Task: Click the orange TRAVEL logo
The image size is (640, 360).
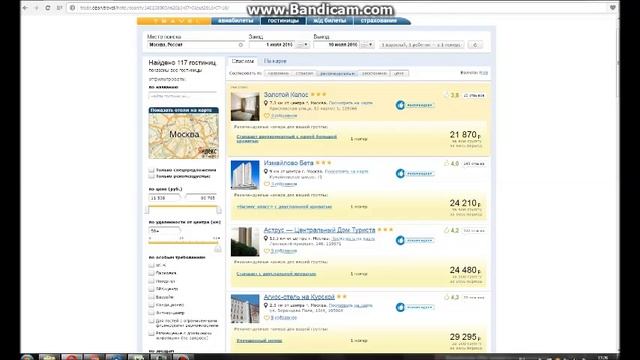Action: [x=174, y=21]
